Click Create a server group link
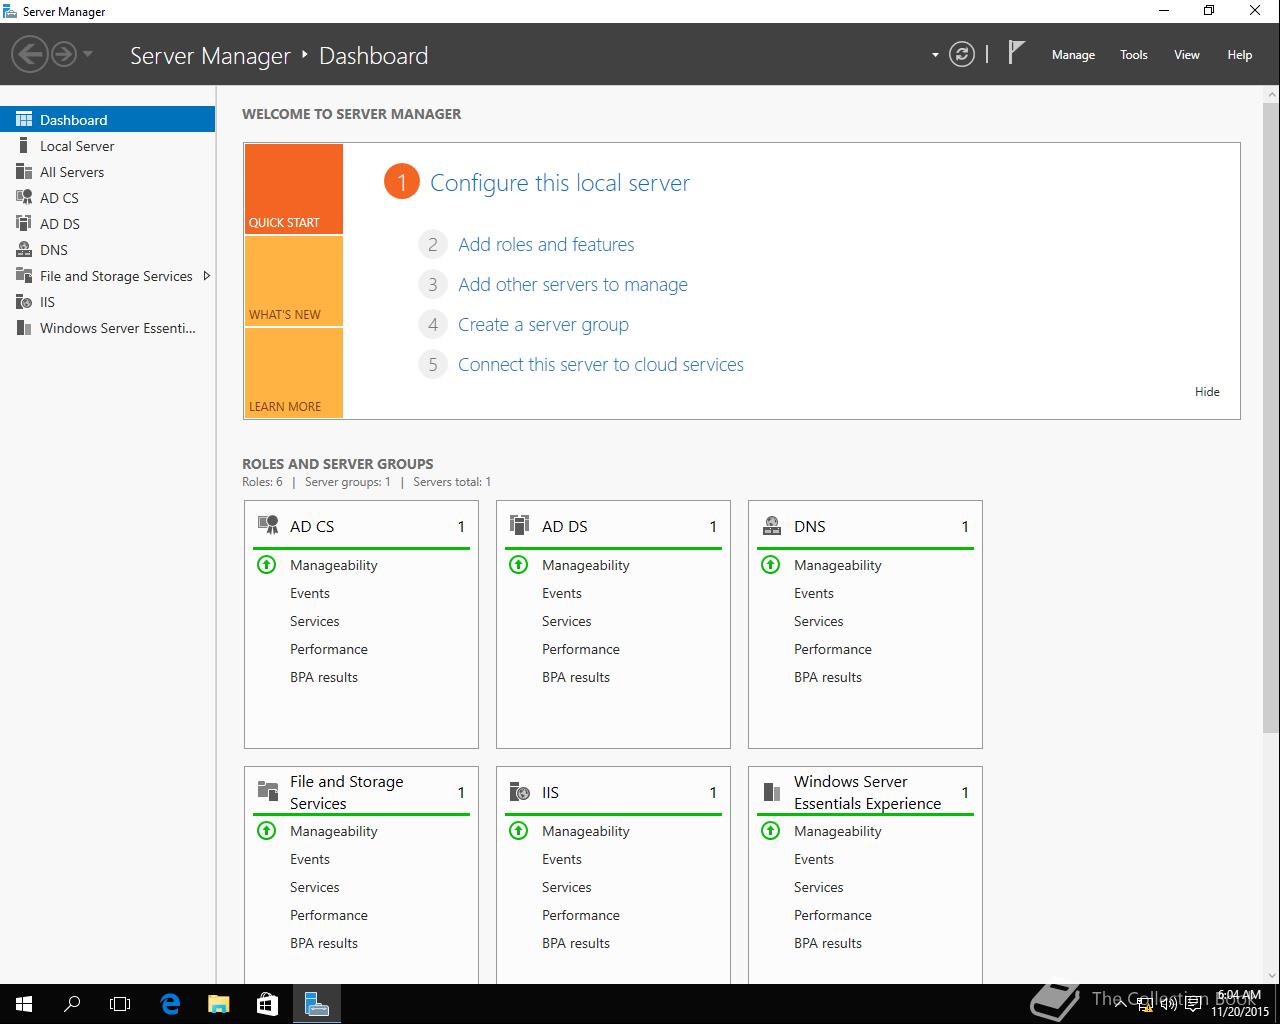Image resolution: width=1280 pixels, height=1024 pixels. coord(543,324)
